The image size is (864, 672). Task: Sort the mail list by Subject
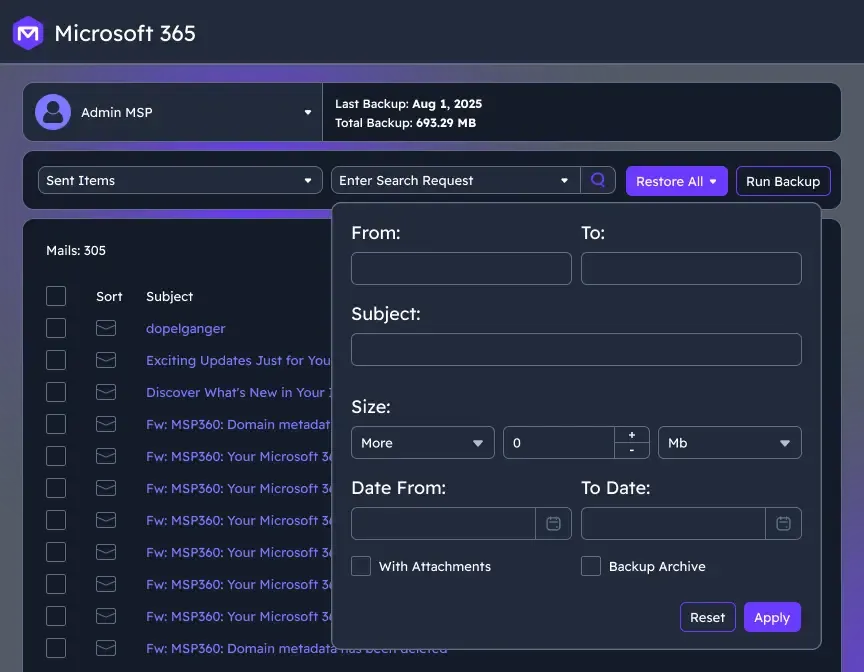coord(169,297)
